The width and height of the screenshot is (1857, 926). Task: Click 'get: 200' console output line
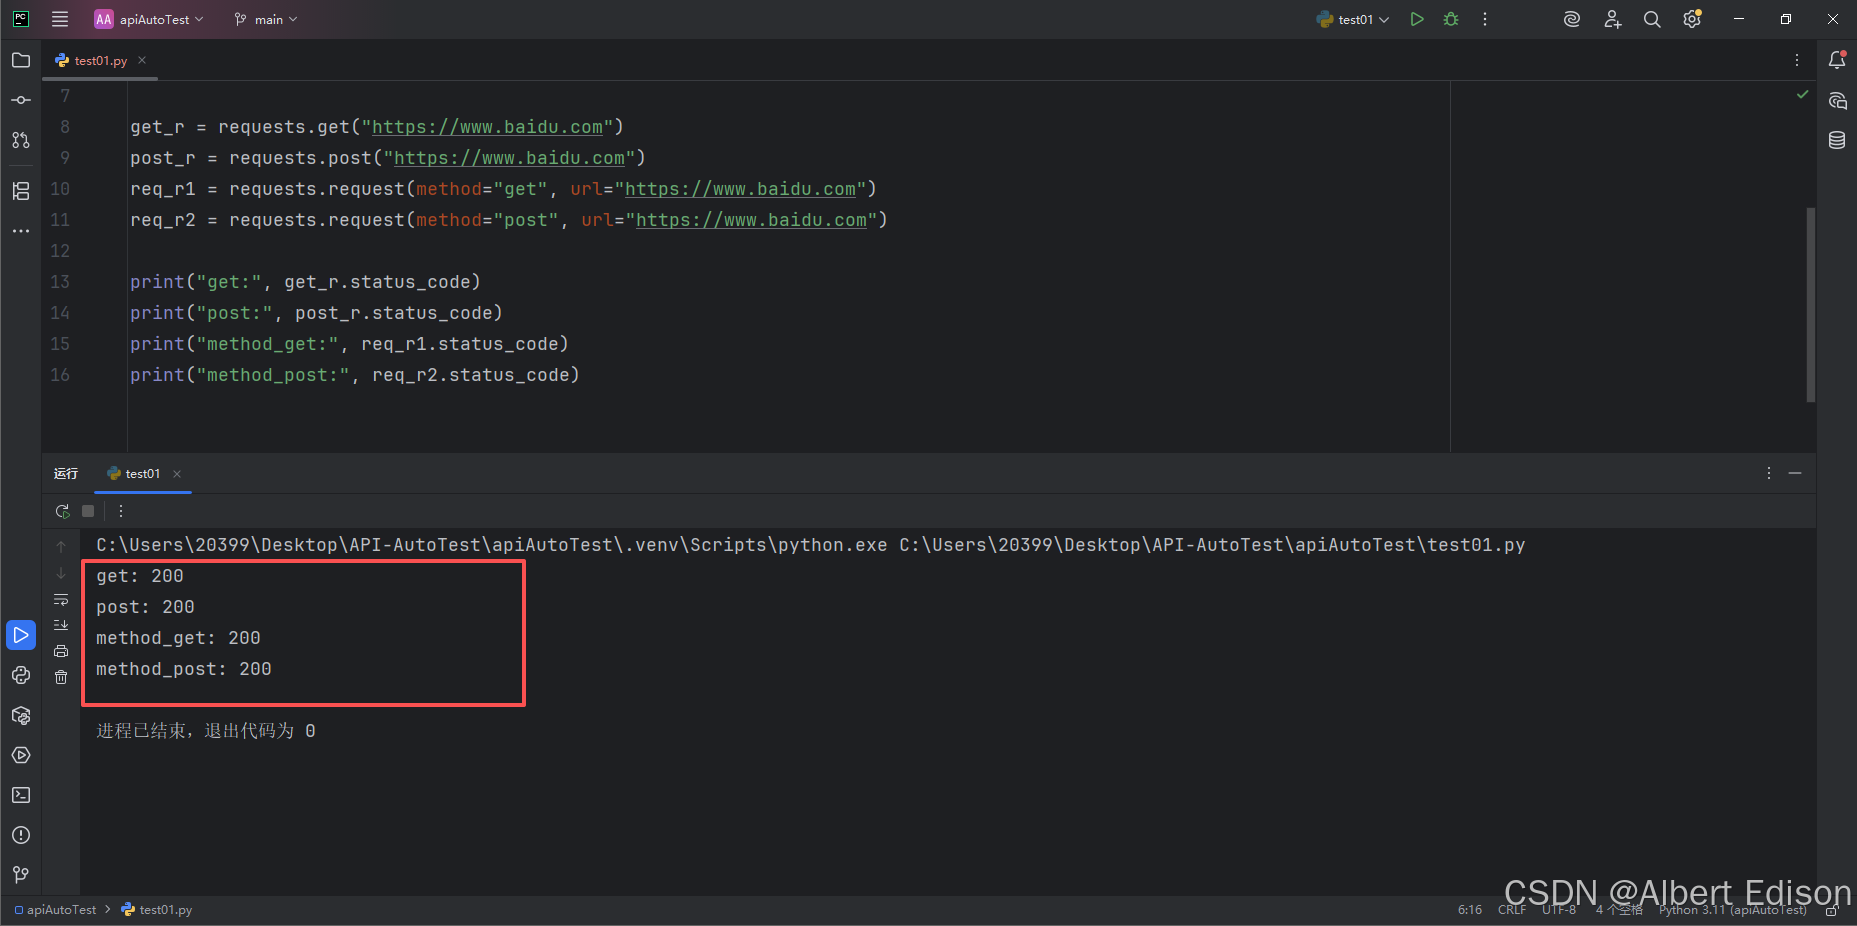pos(140,576)
